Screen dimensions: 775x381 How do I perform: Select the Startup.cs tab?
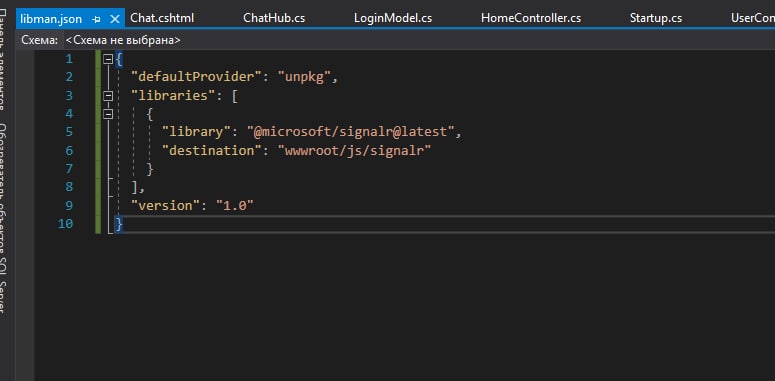[x=656, y=18]
